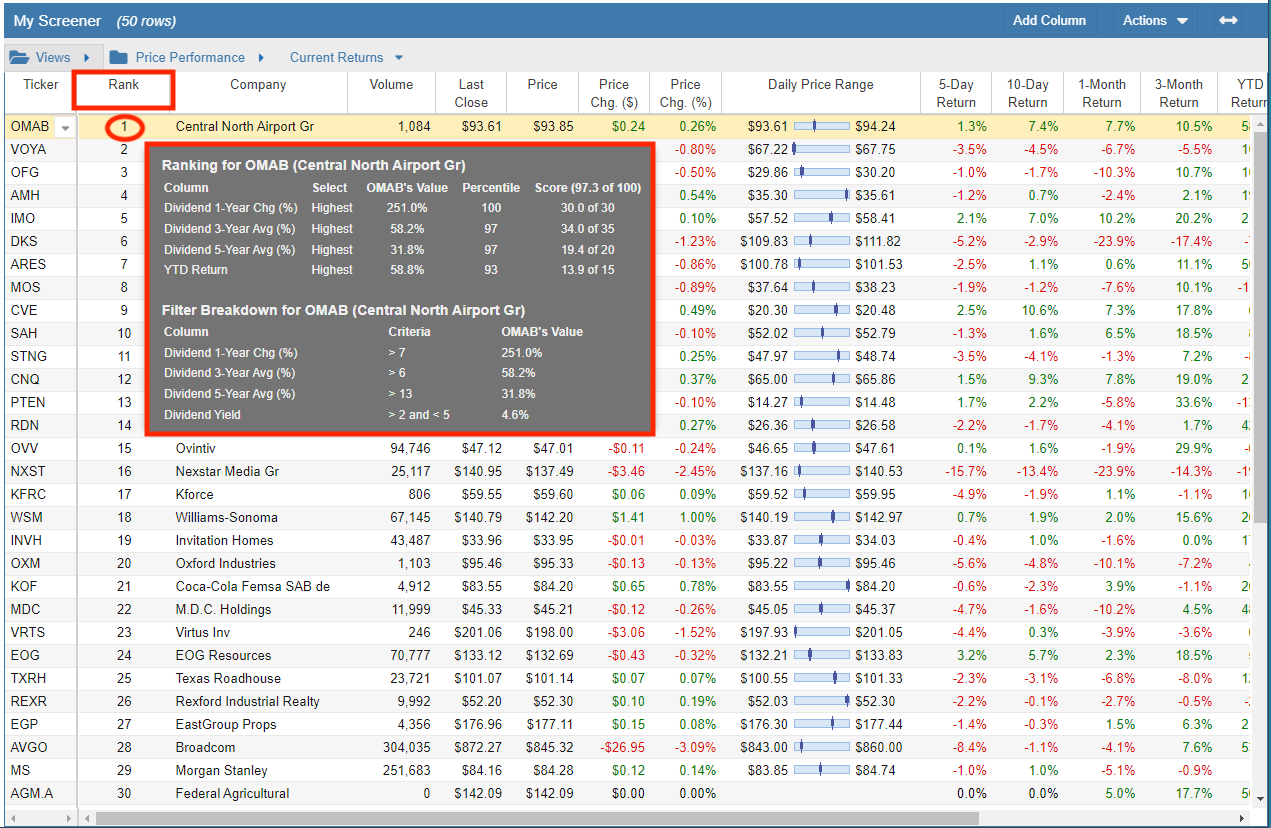
Task: Click the vertical scrollbar on the right
Action: (1262, 300)
